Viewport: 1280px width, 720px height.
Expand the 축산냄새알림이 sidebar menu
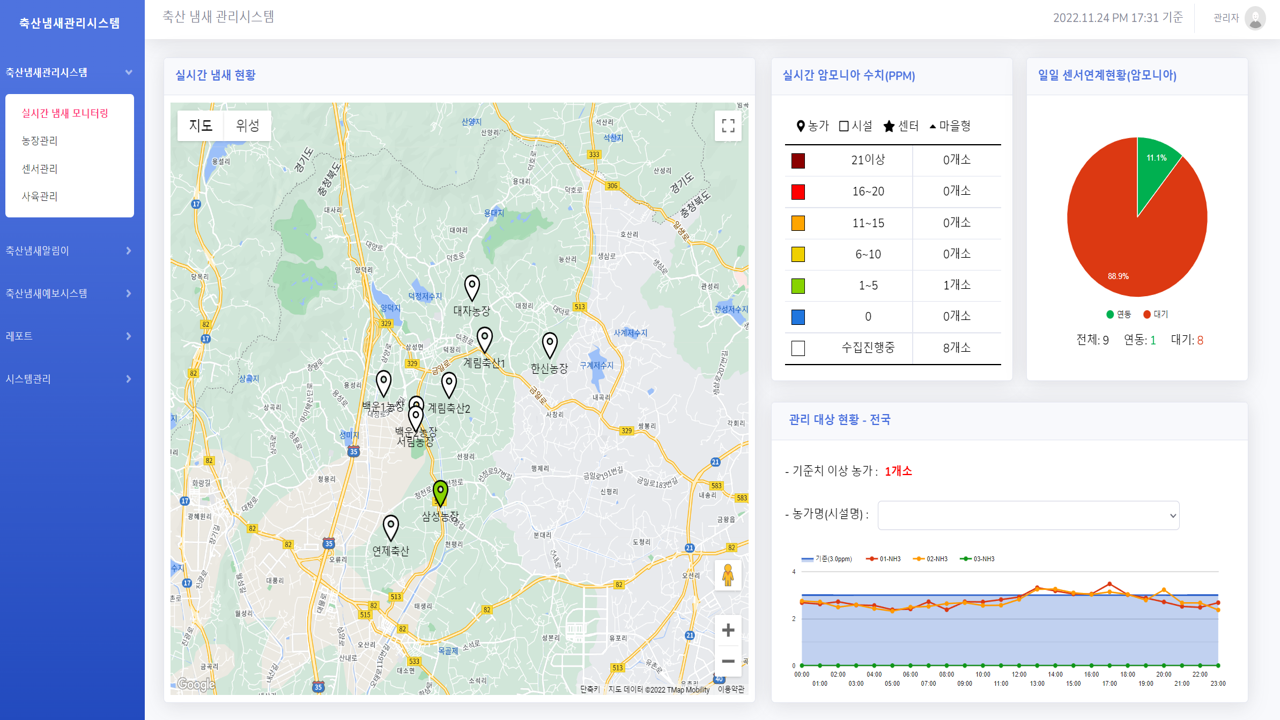[69, 251]
